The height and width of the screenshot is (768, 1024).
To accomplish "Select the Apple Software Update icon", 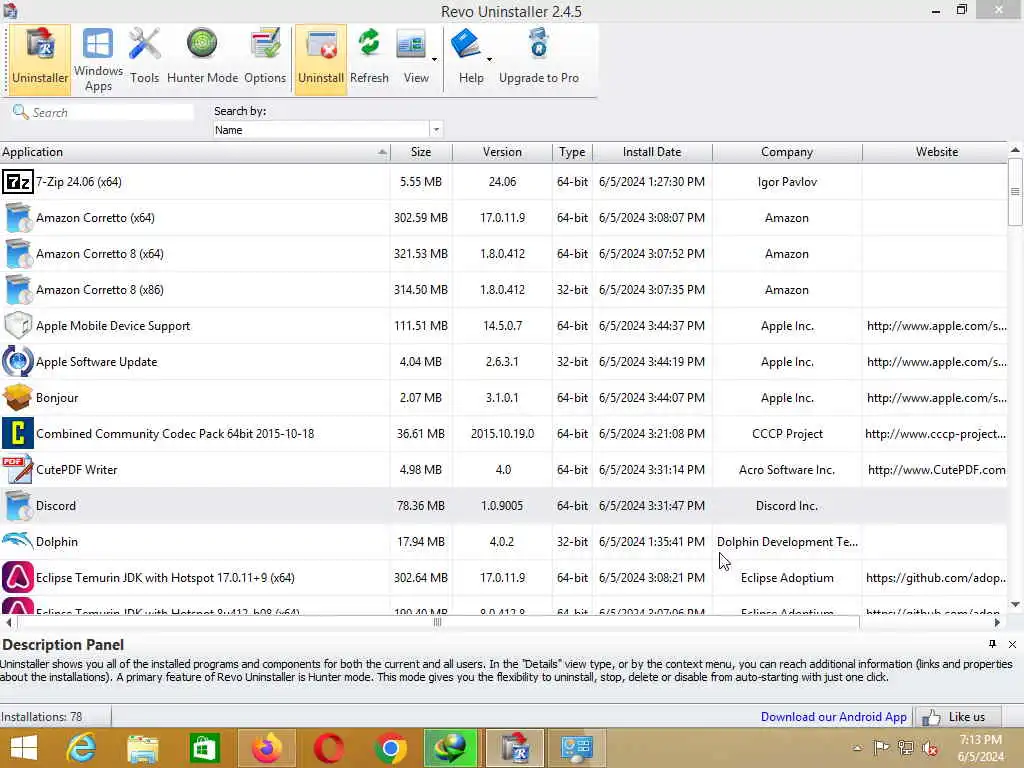I will pos(18,361).
